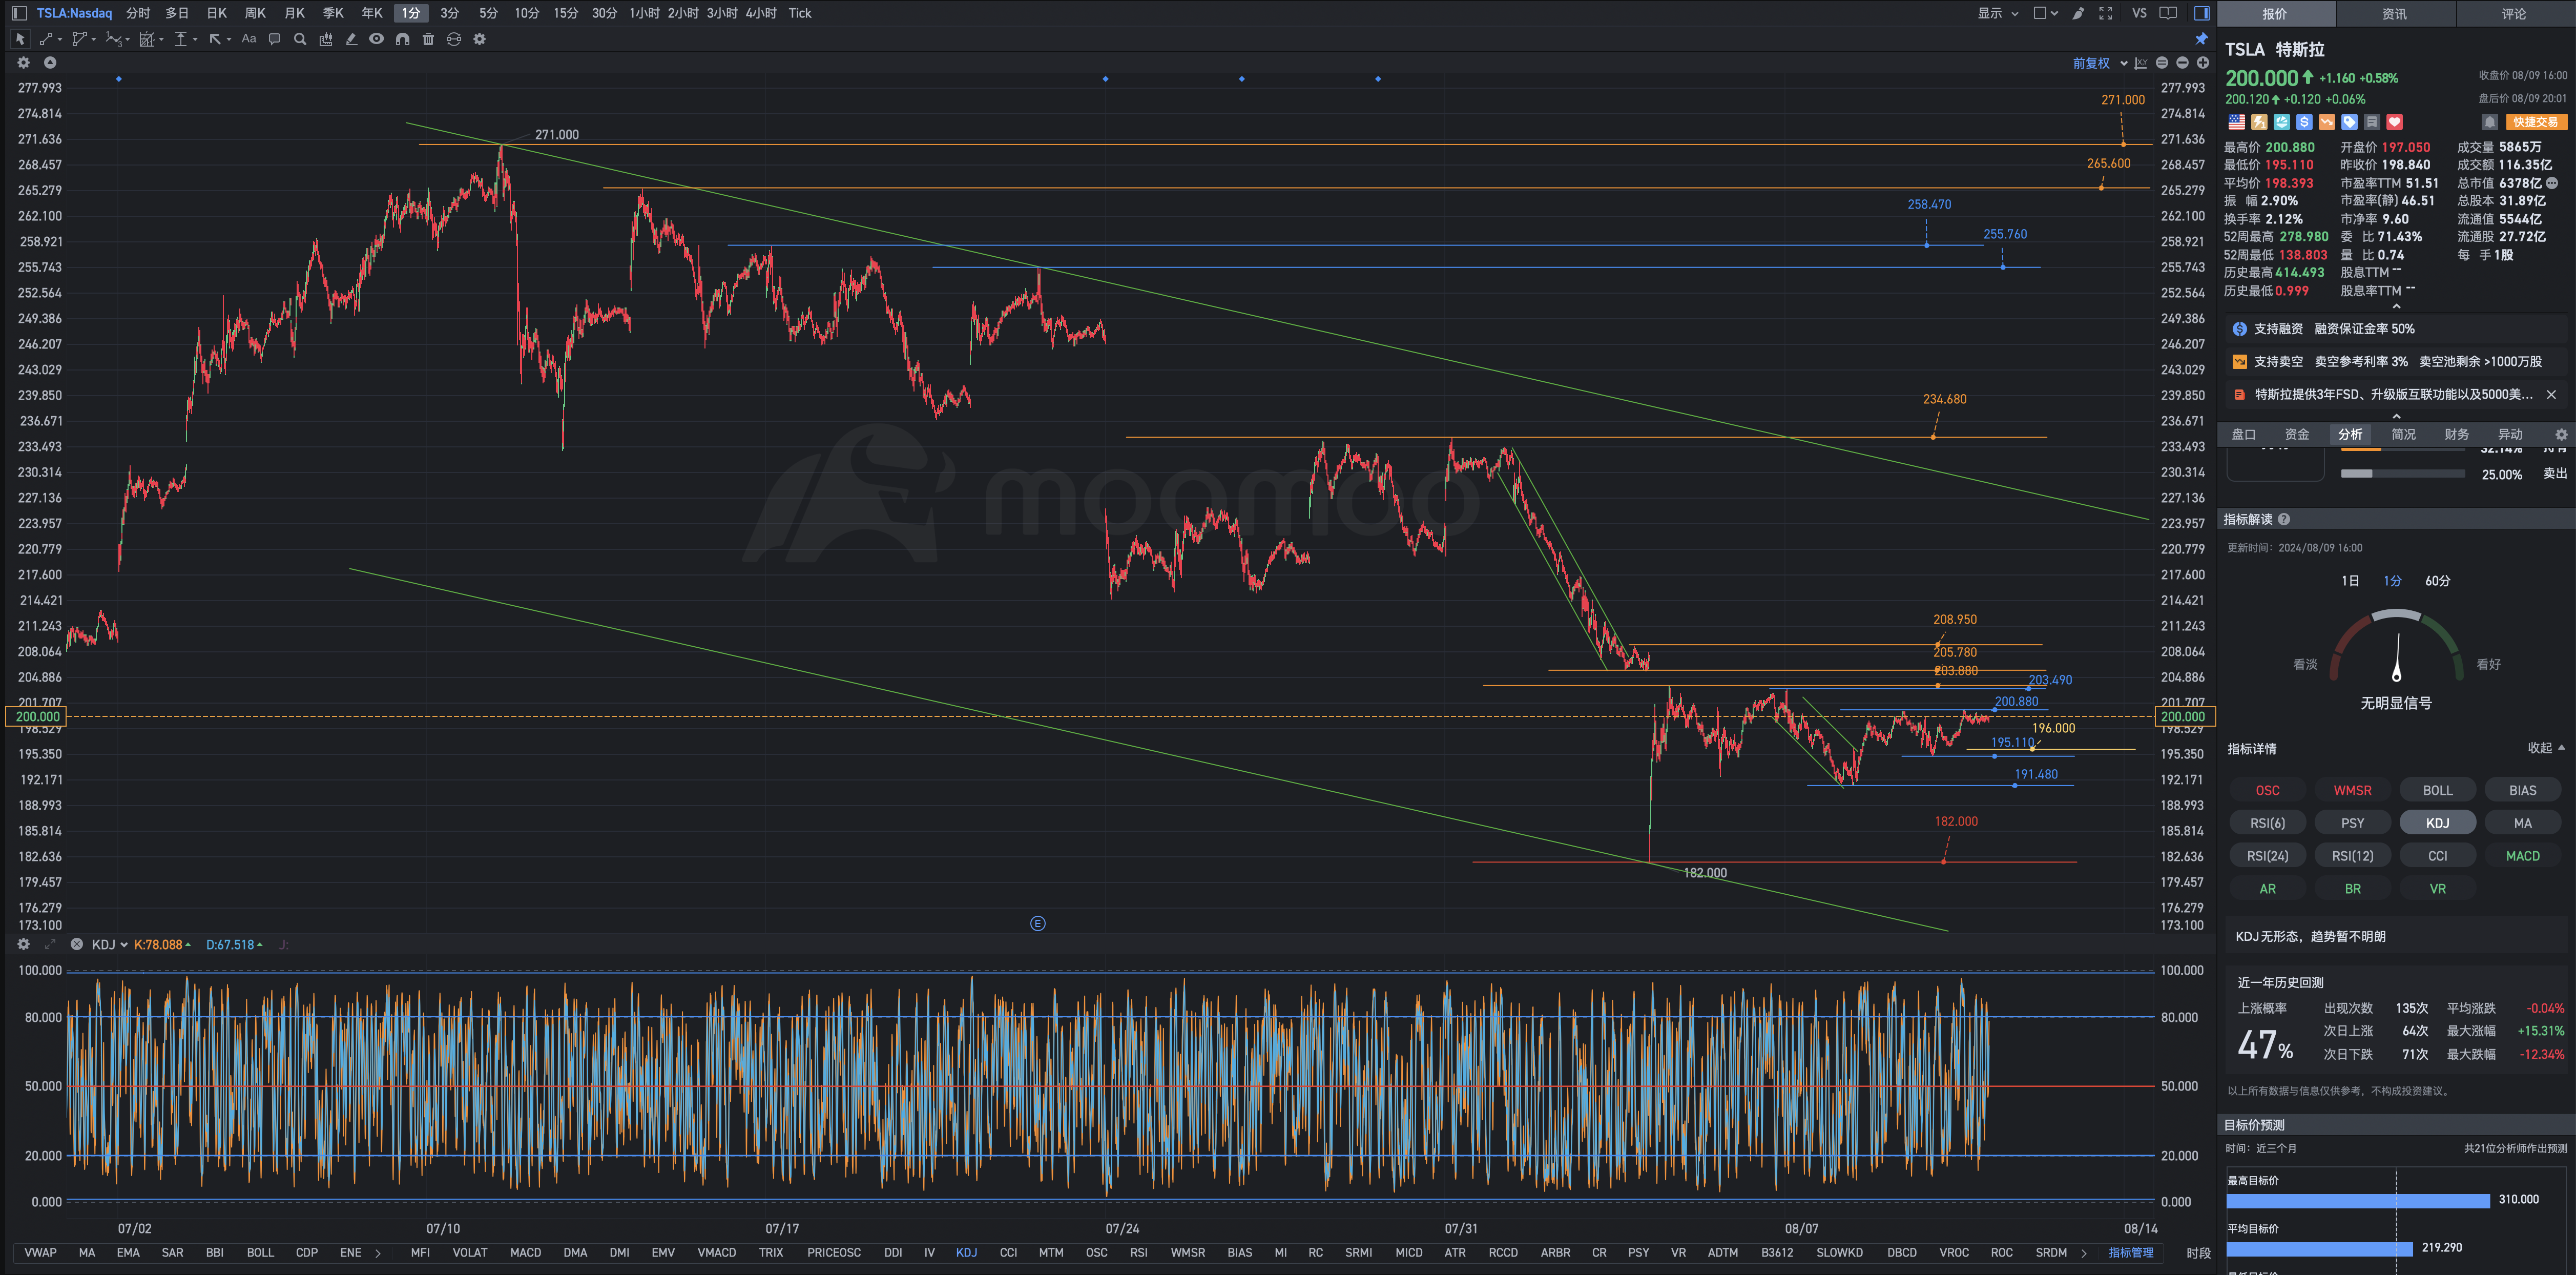Expand the trend line tool dropdown arrow
The width and height of the screenshot is (2576, 1275).
60,40
